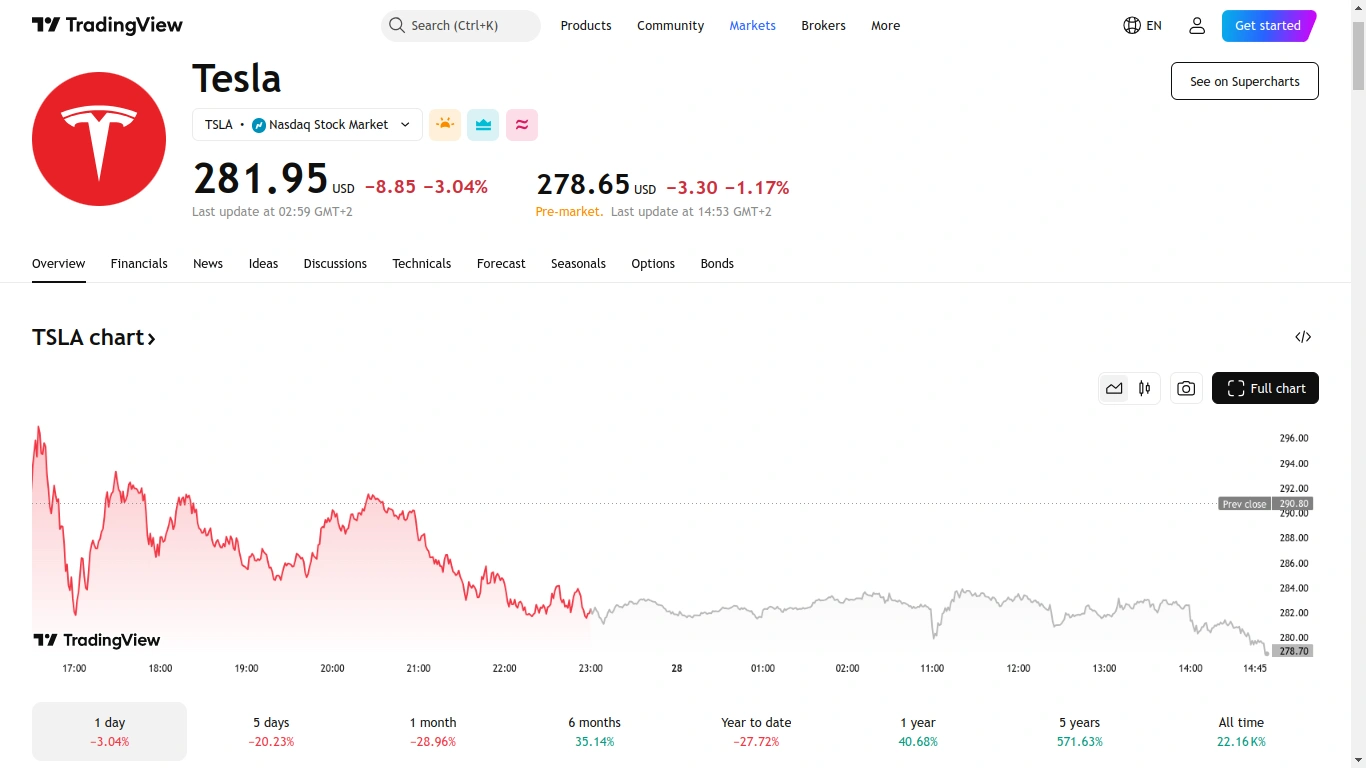Screen dimensions: 1366x768
Task: Click the orange sun pre-market icon
Action: (x=445, y=125)
